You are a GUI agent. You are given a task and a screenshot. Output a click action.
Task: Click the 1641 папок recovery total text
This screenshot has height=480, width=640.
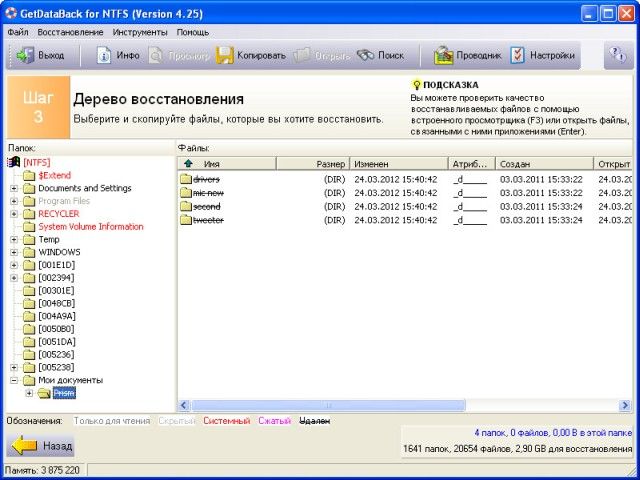pyautogui.click(x=517, y=449)
